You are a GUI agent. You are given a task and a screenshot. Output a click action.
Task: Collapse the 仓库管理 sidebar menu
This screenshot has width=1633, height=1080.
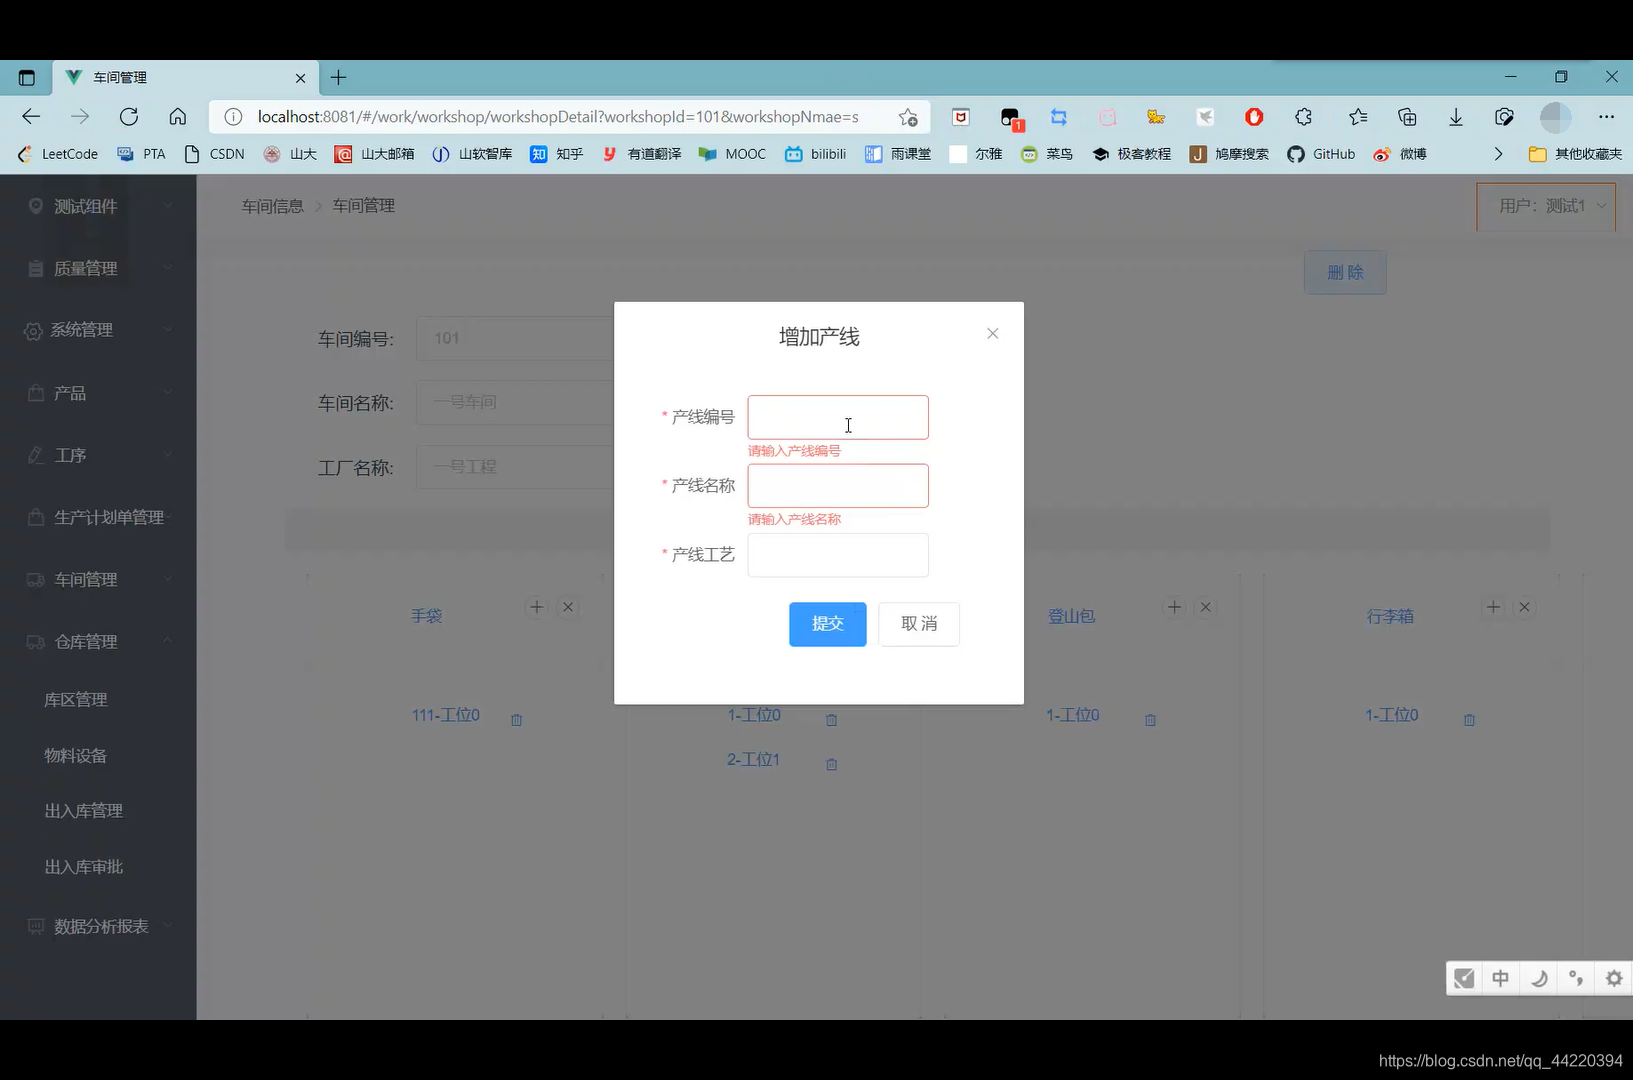(98, 641)
